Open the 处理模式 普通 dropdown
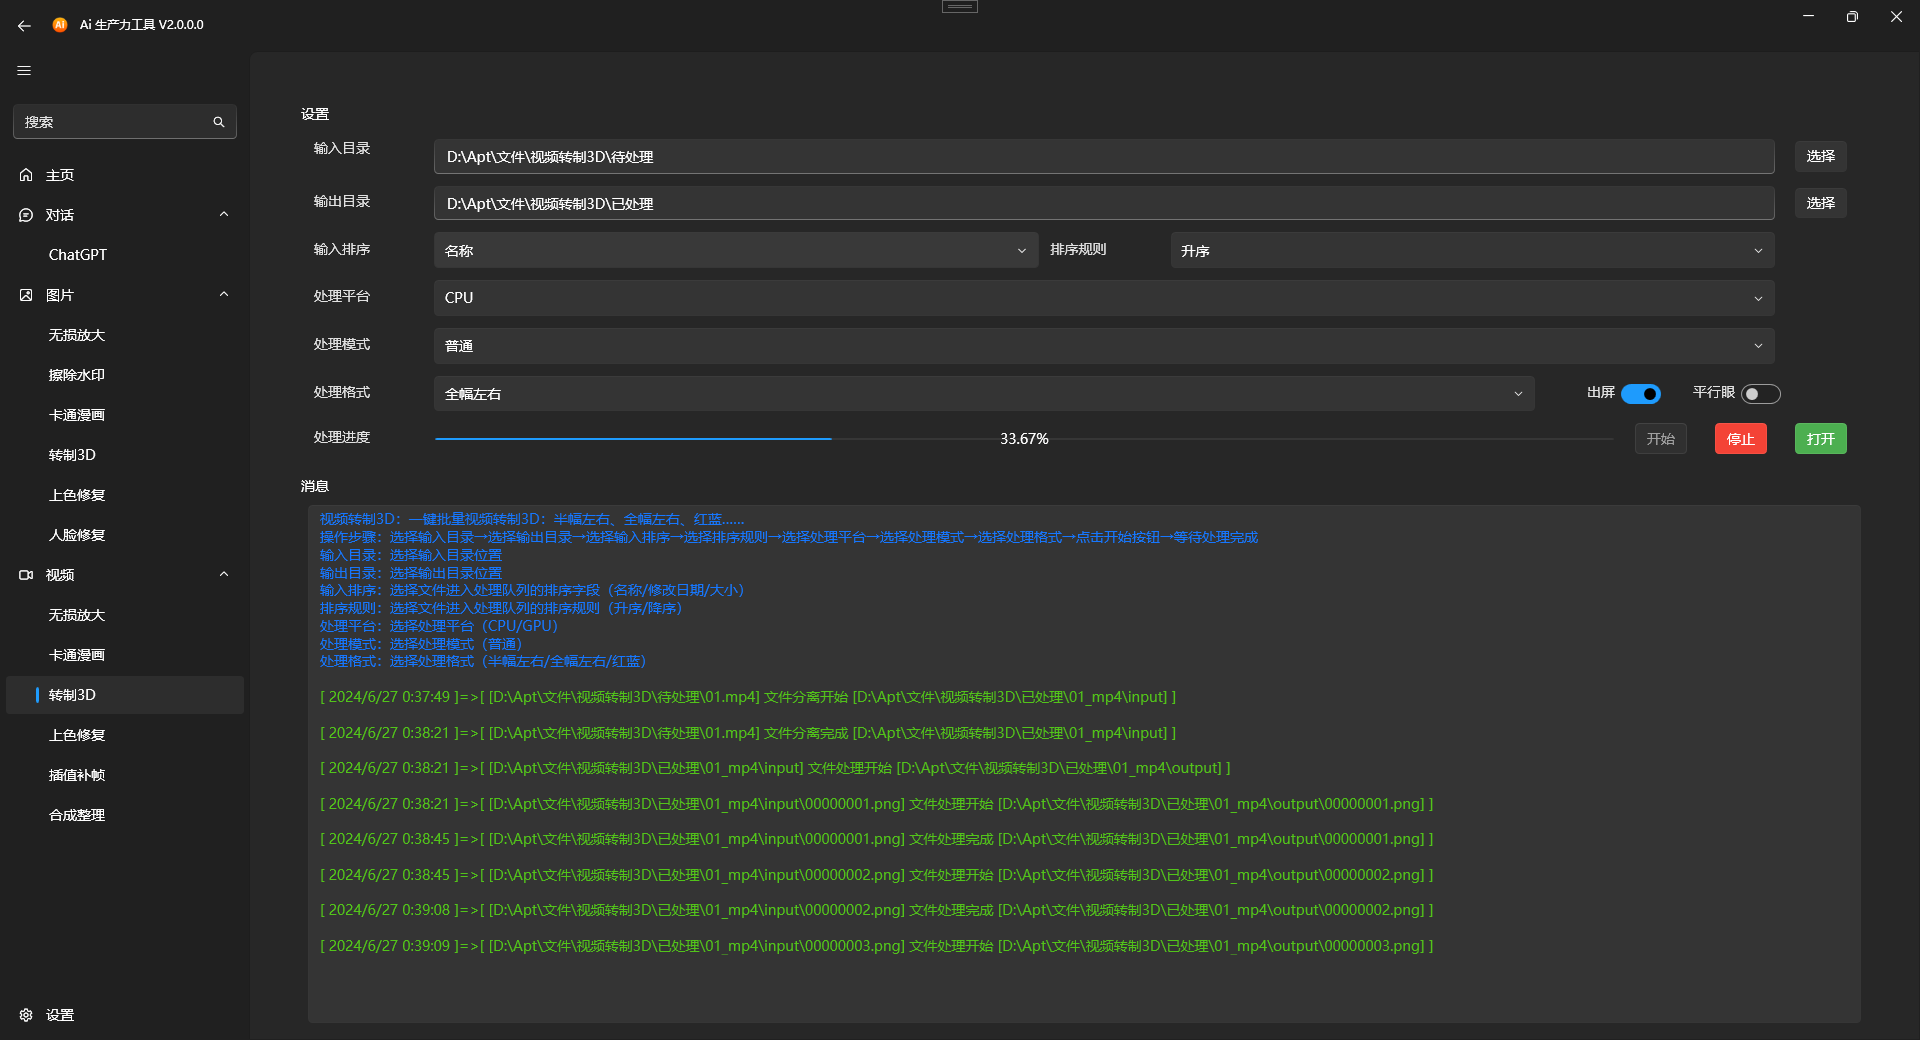This screenshot has height=1040, width=1920. [1104, 346]
